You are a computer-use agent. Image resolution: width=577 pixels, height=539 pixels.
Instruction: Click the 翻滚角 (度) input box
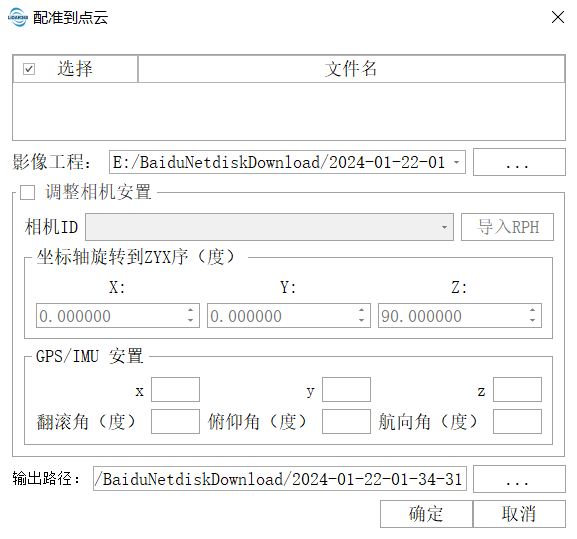click(x=176, y=421)
